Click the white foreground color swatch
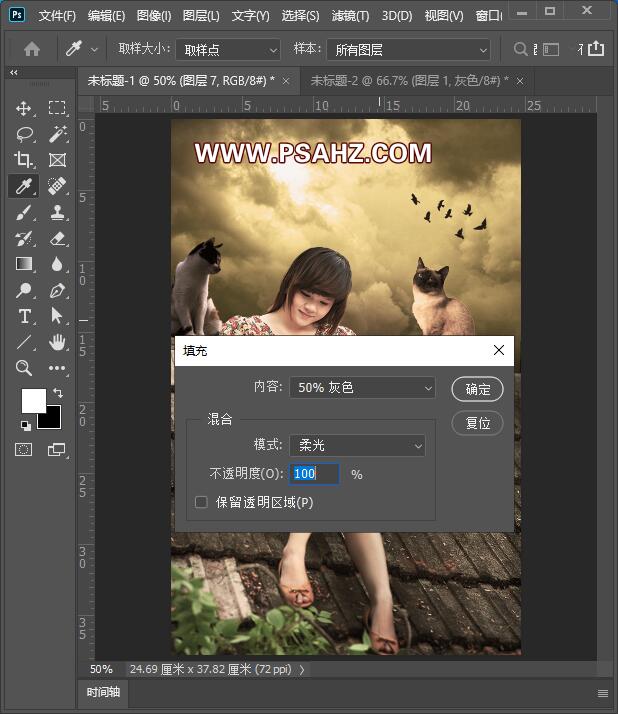Screen dimensions: 618x714 [x=32, y=399]
